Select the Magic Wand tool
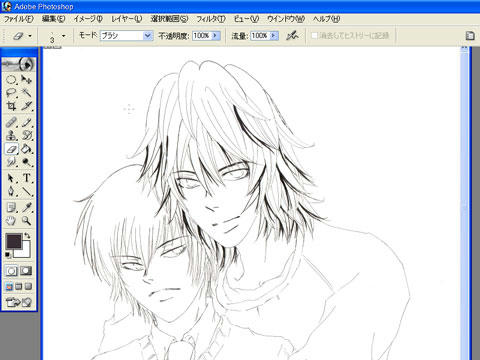This screenshot has width=480, height=360. tap(26, 92)
